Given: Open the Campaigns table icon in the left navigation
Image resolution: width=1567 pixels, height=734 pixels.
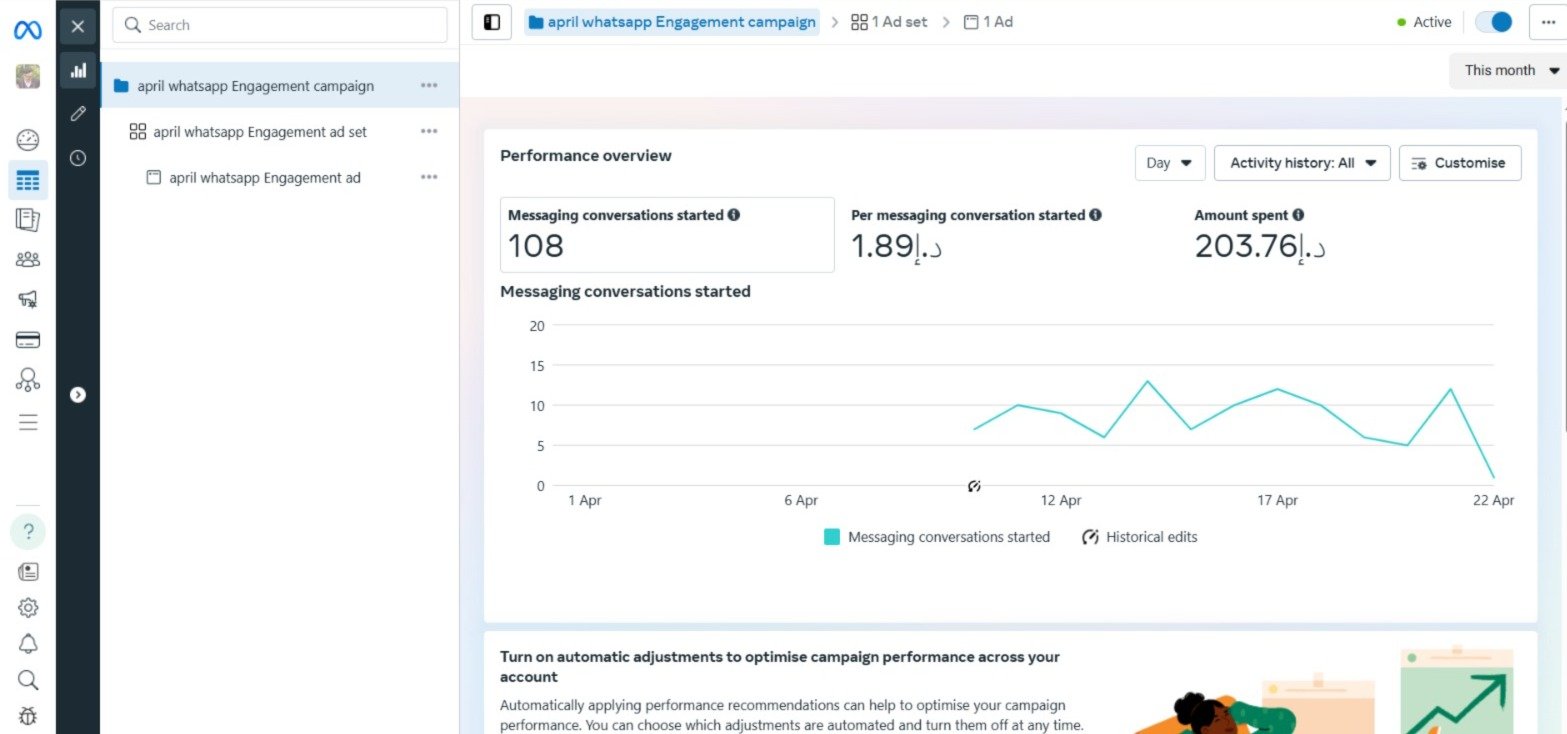Looking at the screenshot, I should (x=28, y=181).
